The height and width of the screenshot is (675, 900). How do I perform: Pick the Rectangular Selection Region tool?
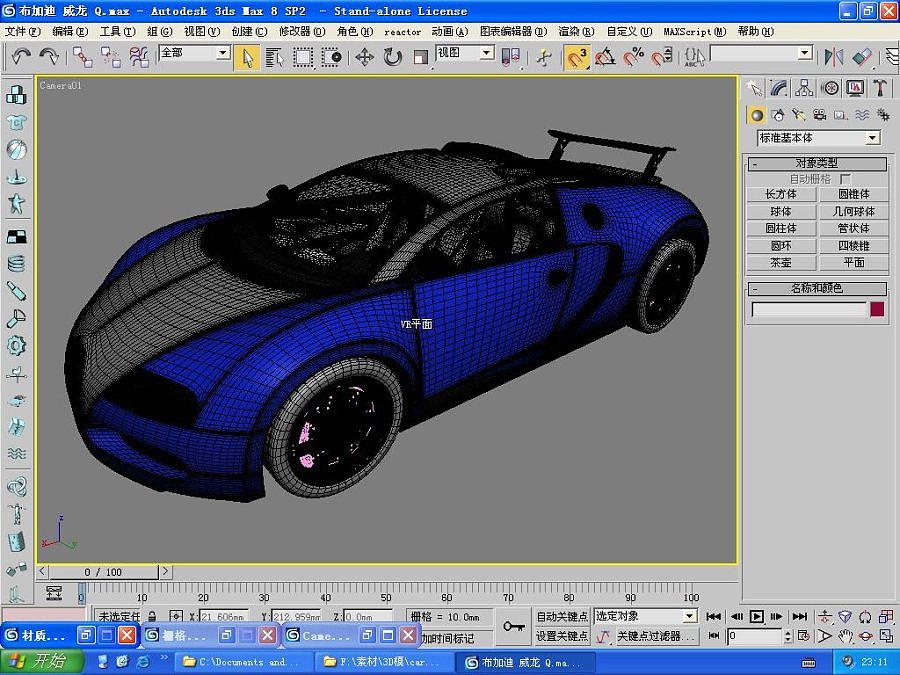pyautogui.click(x=303, y=57)
